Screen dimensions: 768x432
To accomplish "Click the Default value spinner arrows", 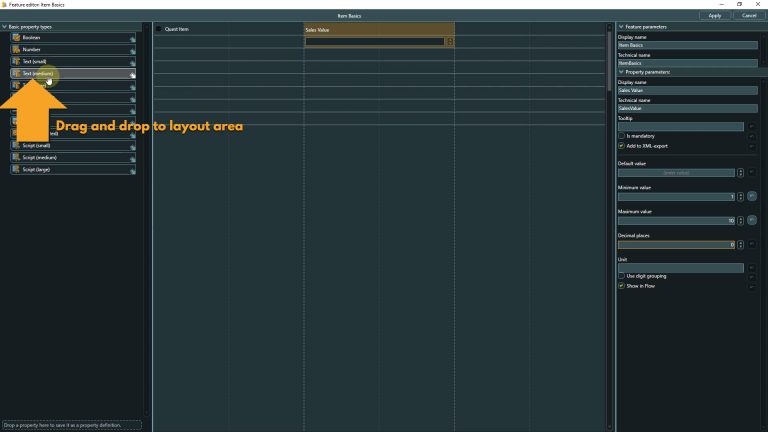I will (x=740, y=172).
